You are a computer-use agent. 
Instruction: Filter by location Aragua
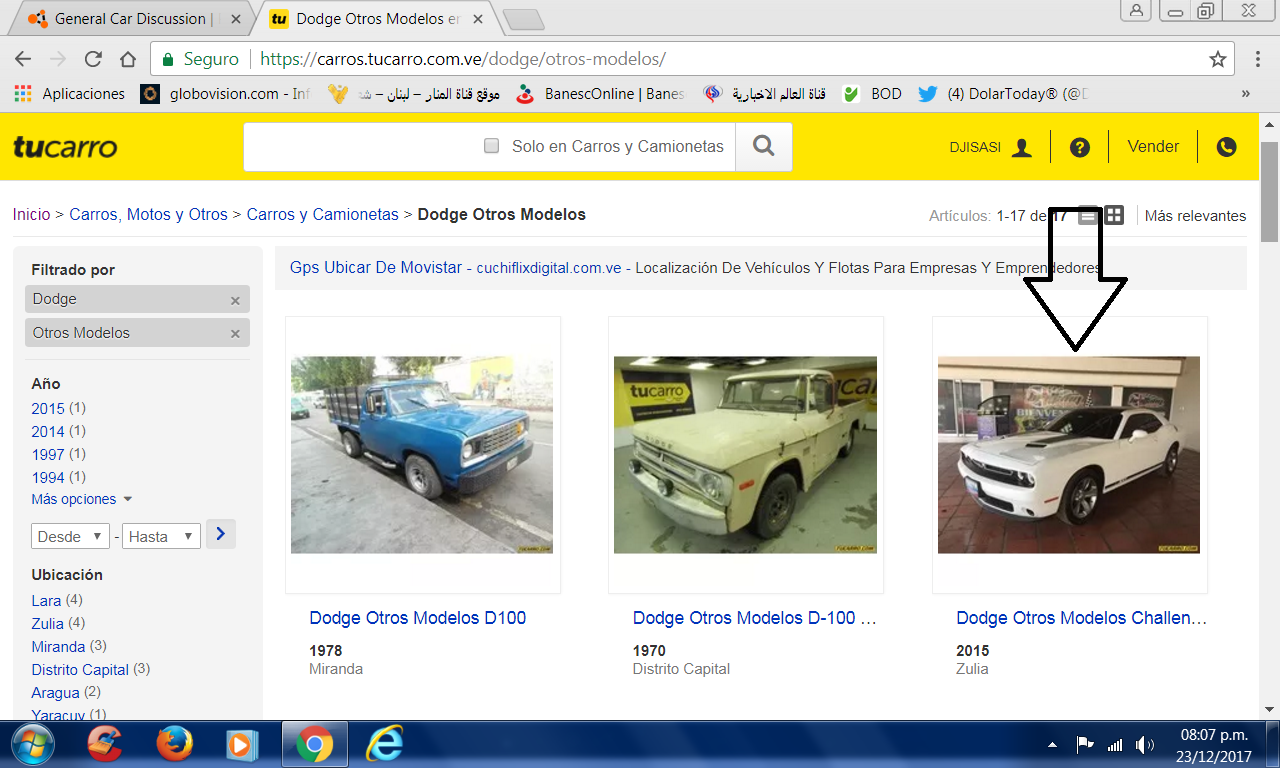(x=55, y=692)
